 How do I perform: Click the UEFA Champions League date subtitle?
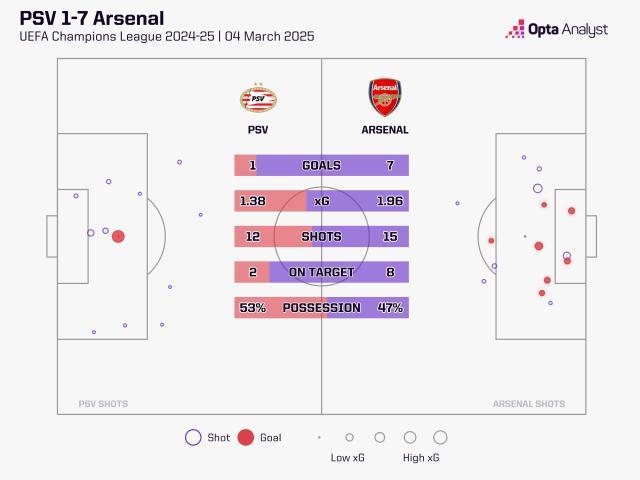pyautogui.click(x=166, y=37)
